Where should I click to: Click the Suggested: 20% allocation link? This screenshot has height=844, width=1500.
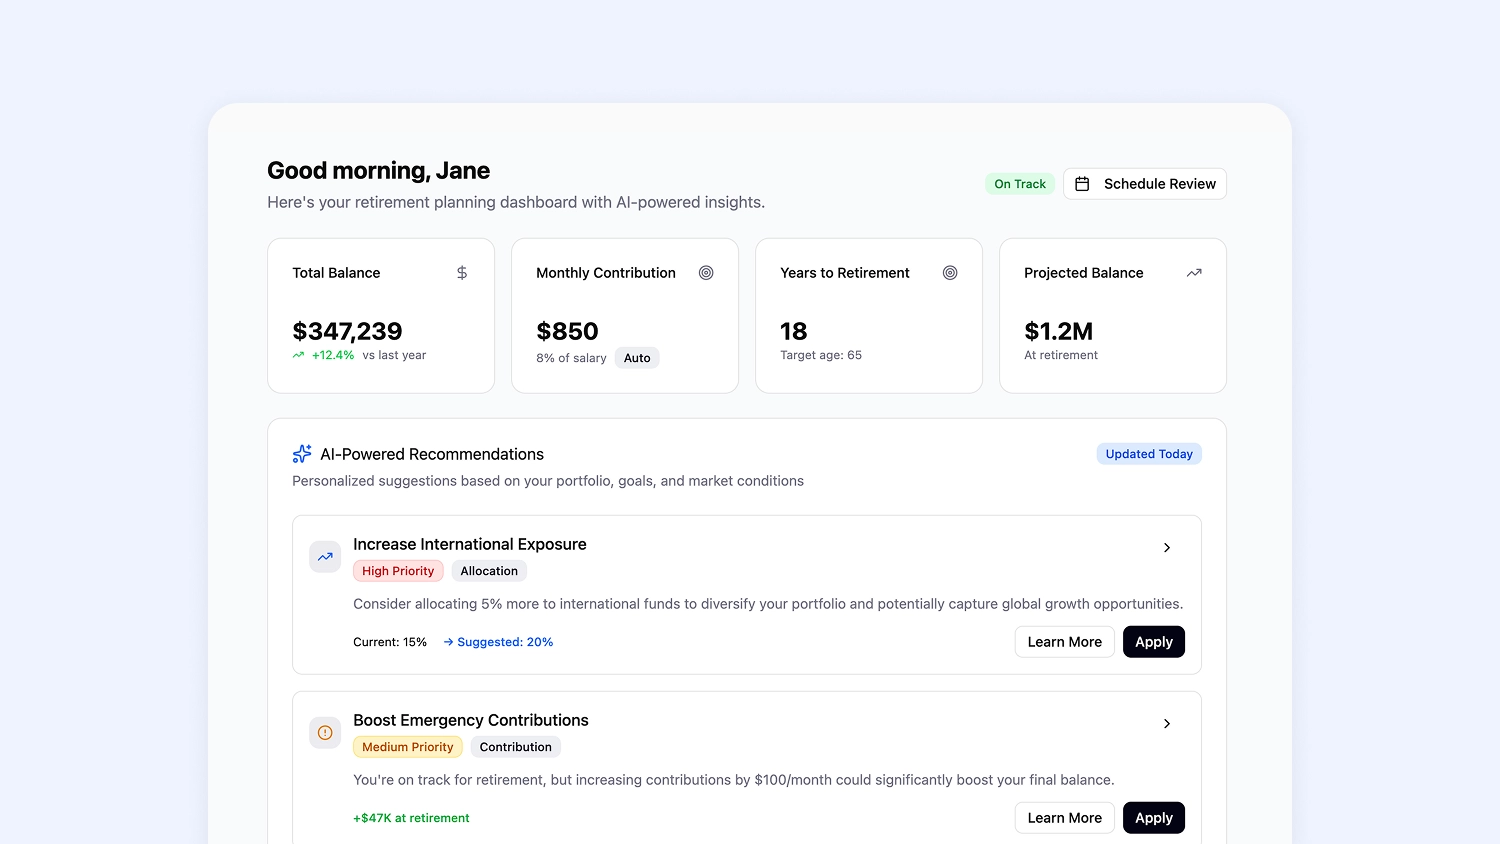498,642
